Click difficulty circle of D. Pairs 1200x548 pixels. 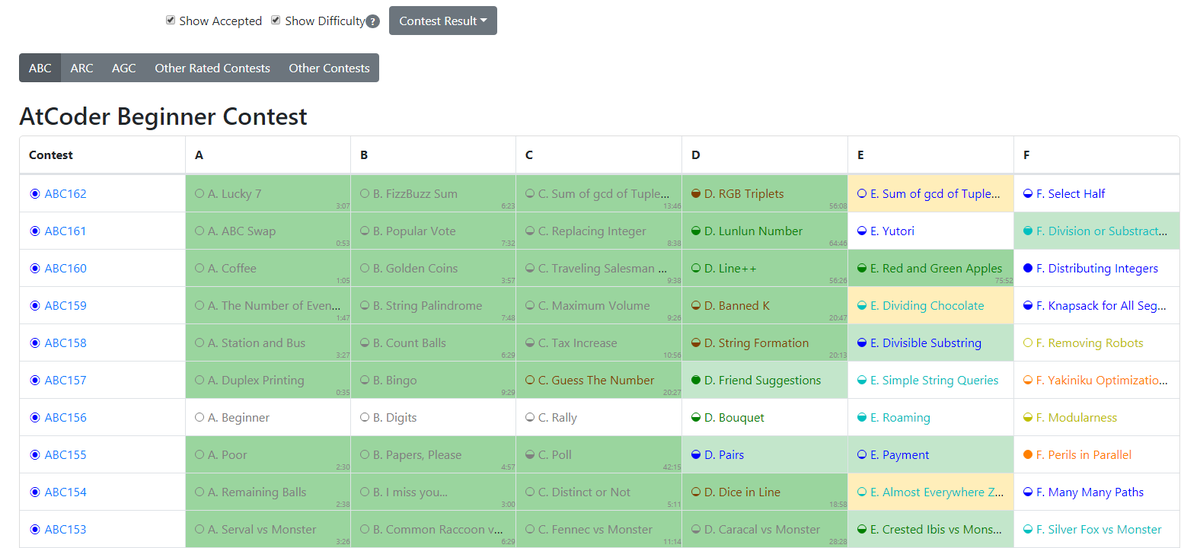[x=696, y=455]
